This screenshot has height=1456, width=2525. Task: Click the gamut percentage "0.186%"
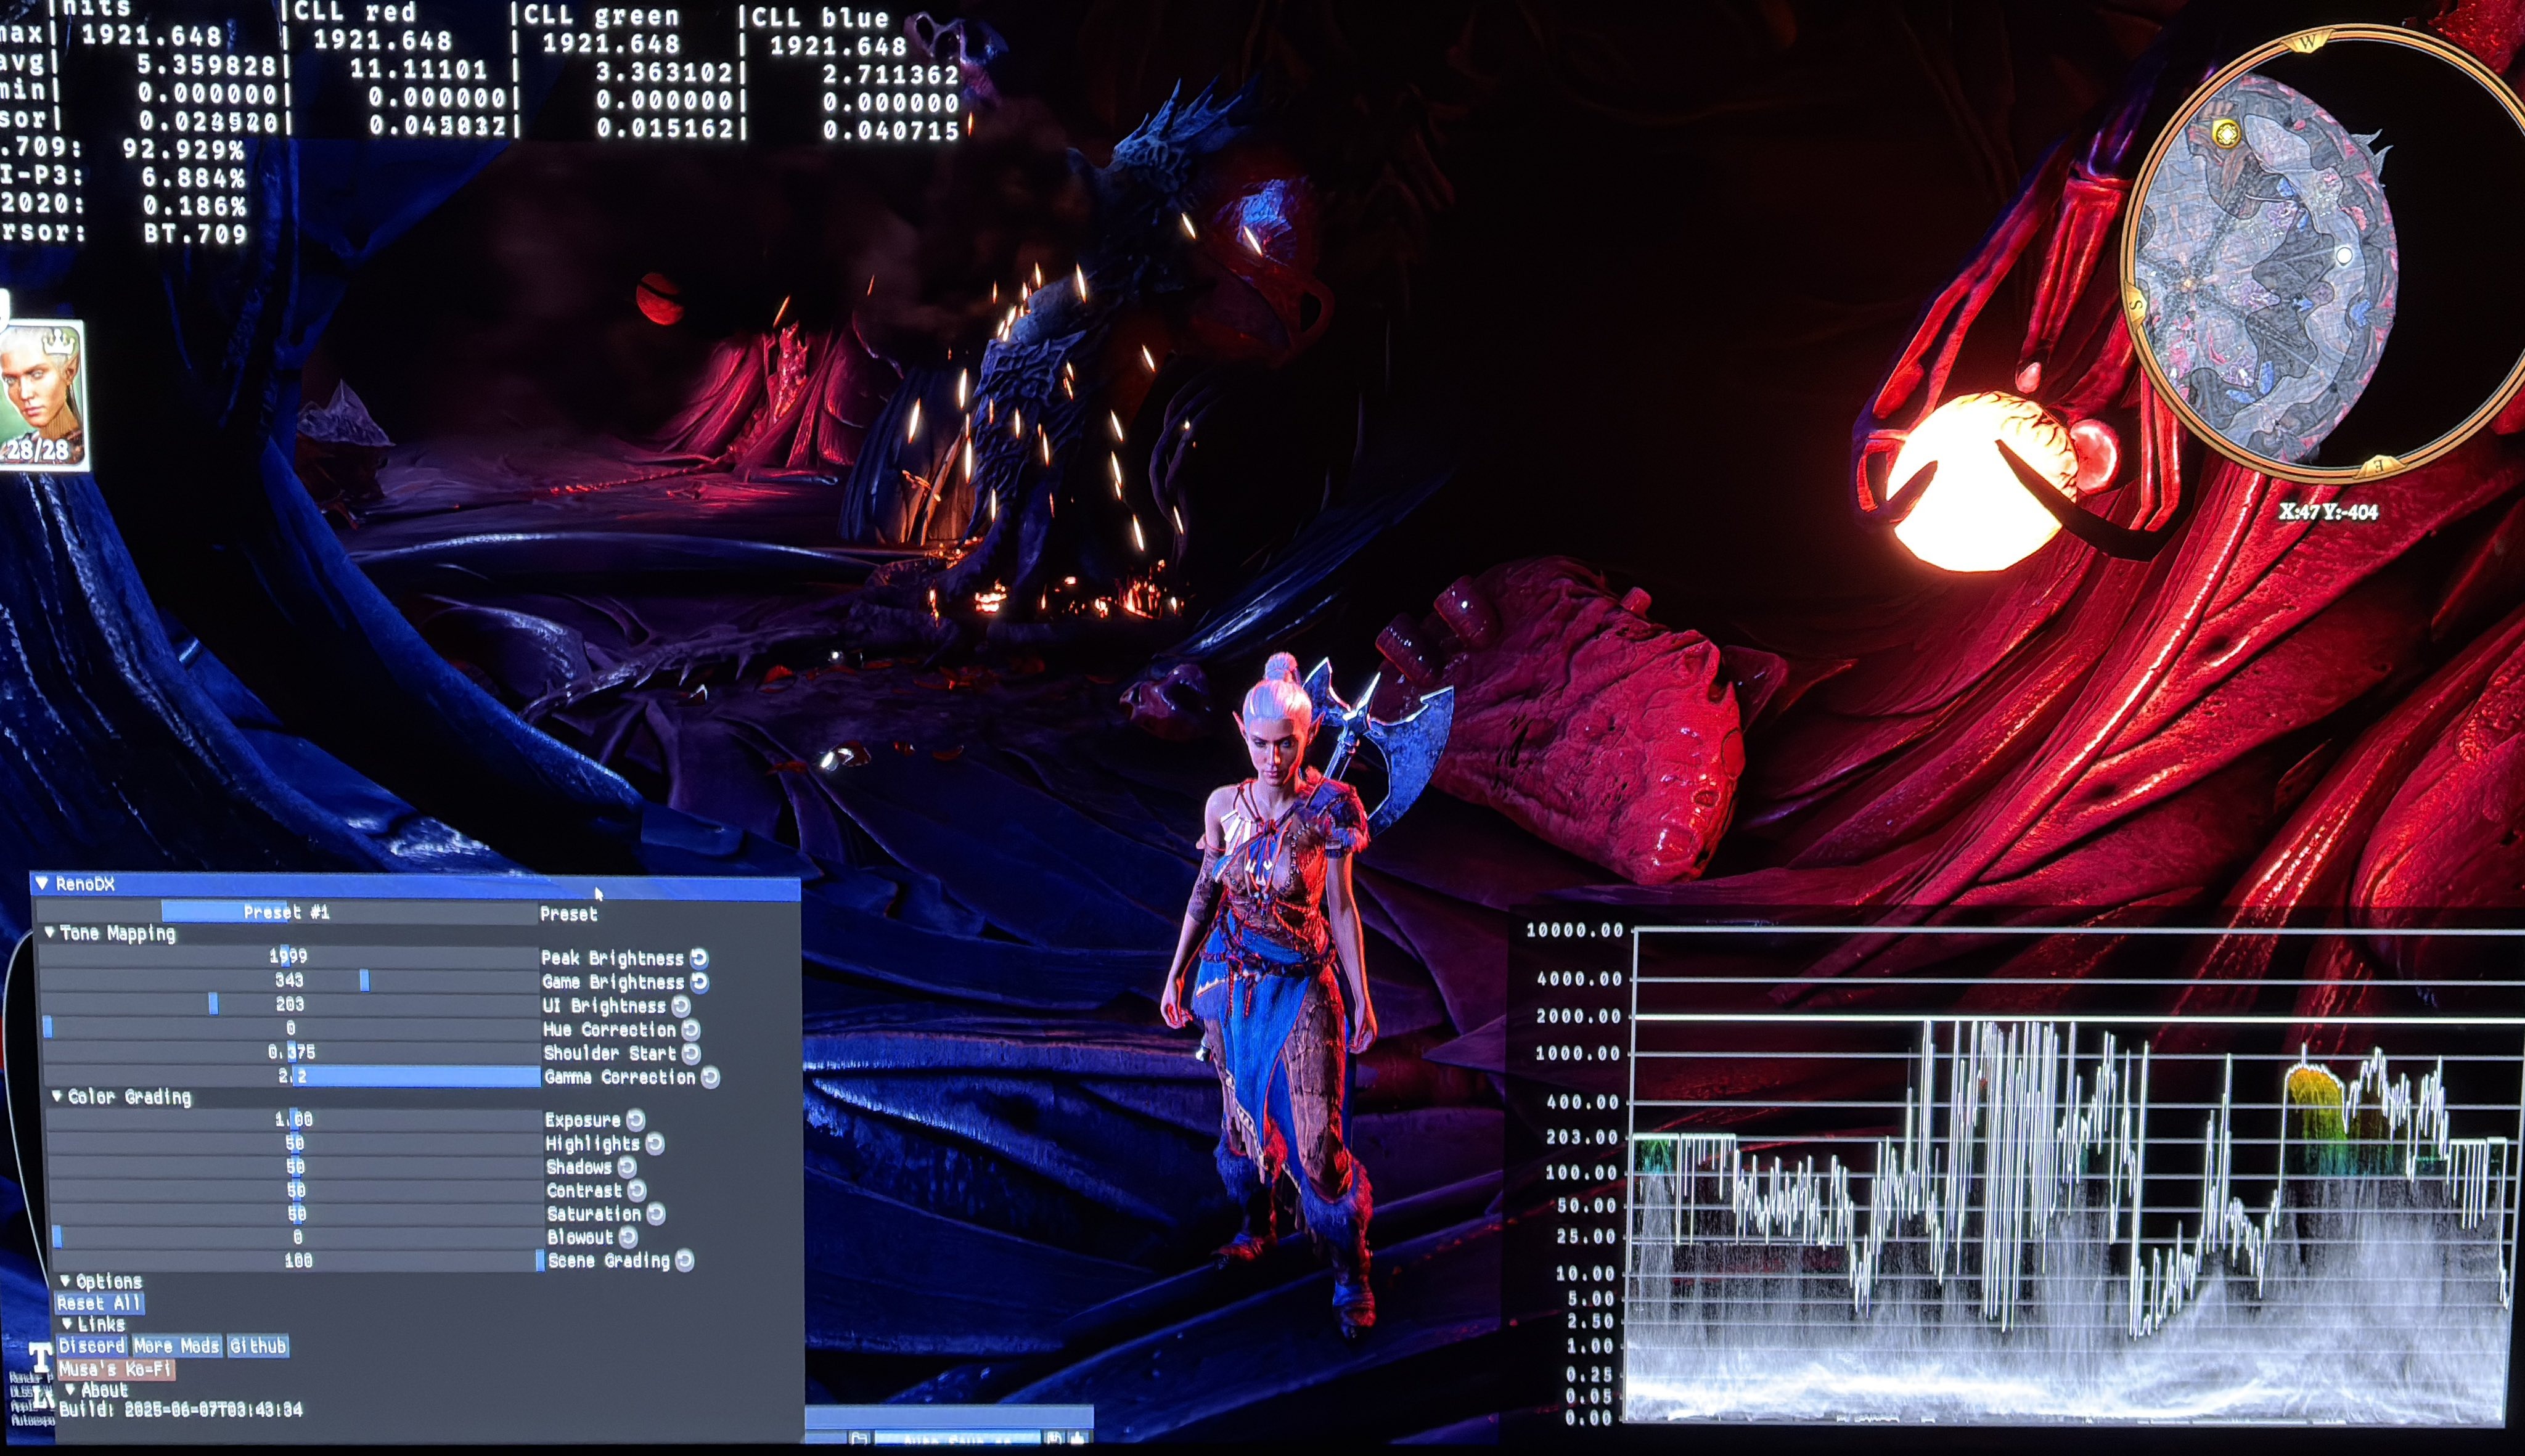click(x=195, y=206)
